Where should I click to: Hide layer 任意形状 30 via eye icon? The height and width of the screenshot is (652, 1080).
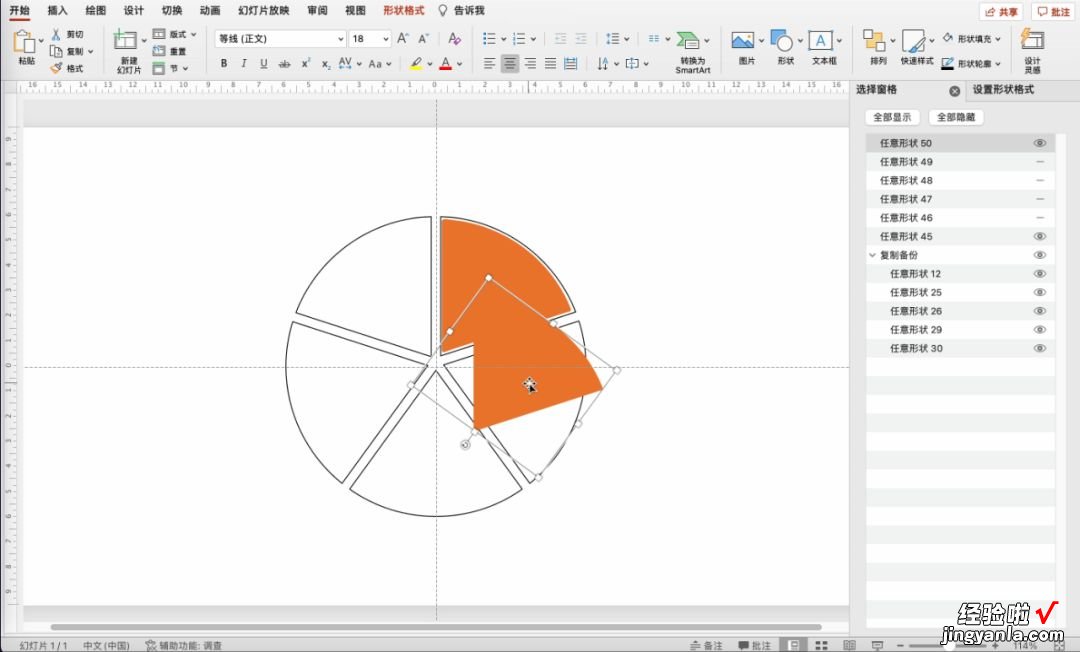pos(1039,348)
